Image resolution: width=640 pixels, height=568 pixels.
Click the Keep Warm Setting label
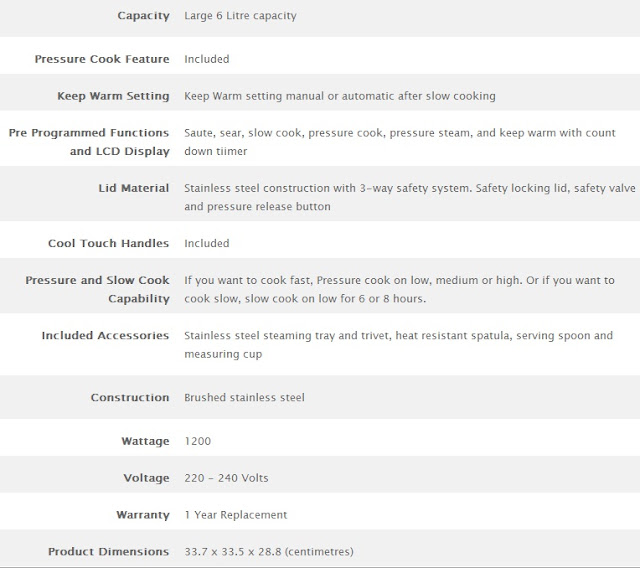tap(113, 96)
